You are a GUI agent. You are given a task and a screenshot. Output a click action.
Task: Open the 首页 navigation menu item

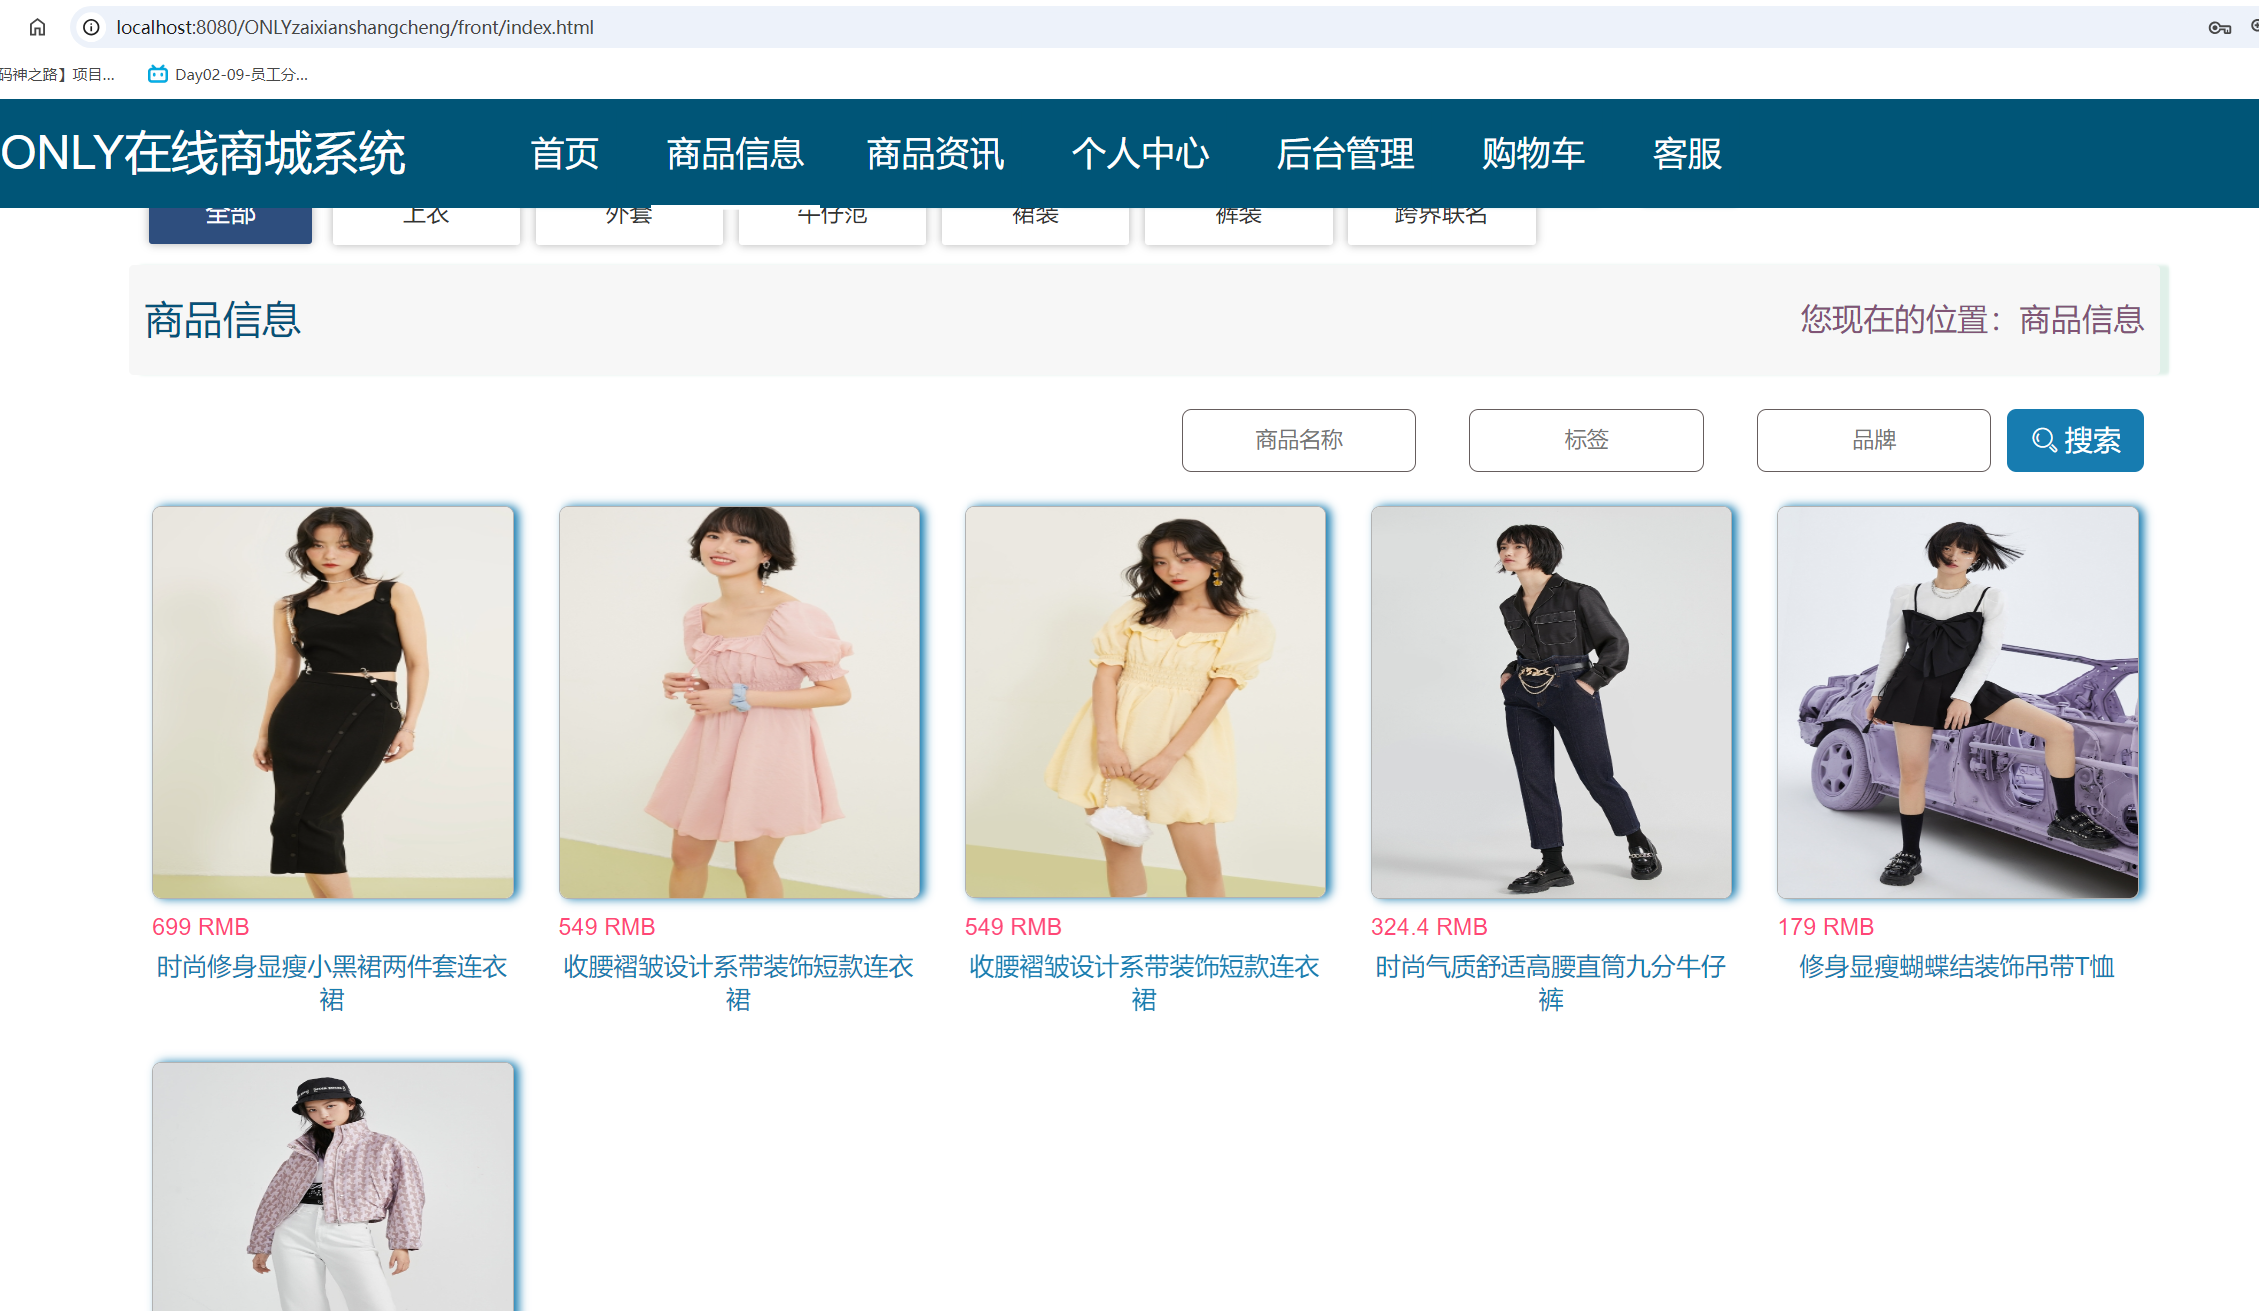click(x=565, y=154)
